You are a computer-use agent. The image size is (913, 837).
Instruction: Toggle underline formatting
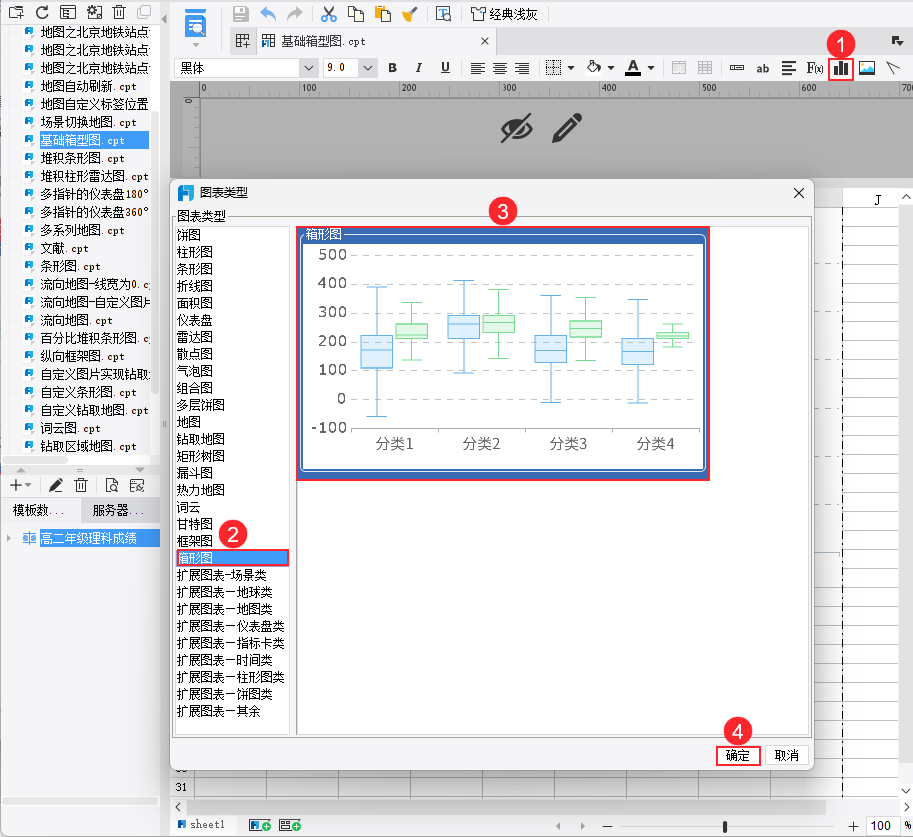(445, 68)
